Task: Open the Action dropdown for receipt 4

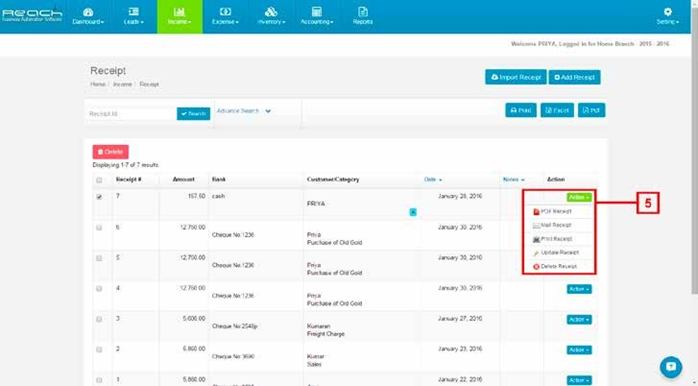Action: click(579, 289)
